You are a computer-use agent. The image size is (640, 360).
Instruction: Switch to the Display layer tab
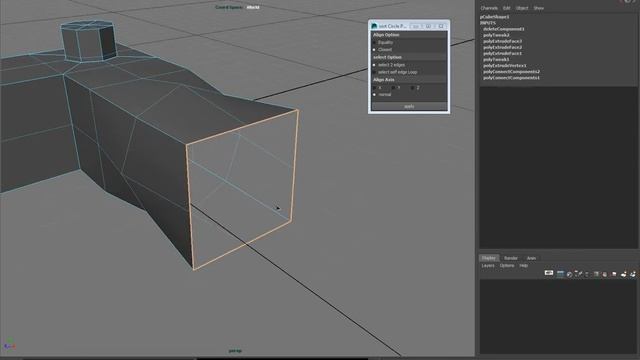point(489,258)
